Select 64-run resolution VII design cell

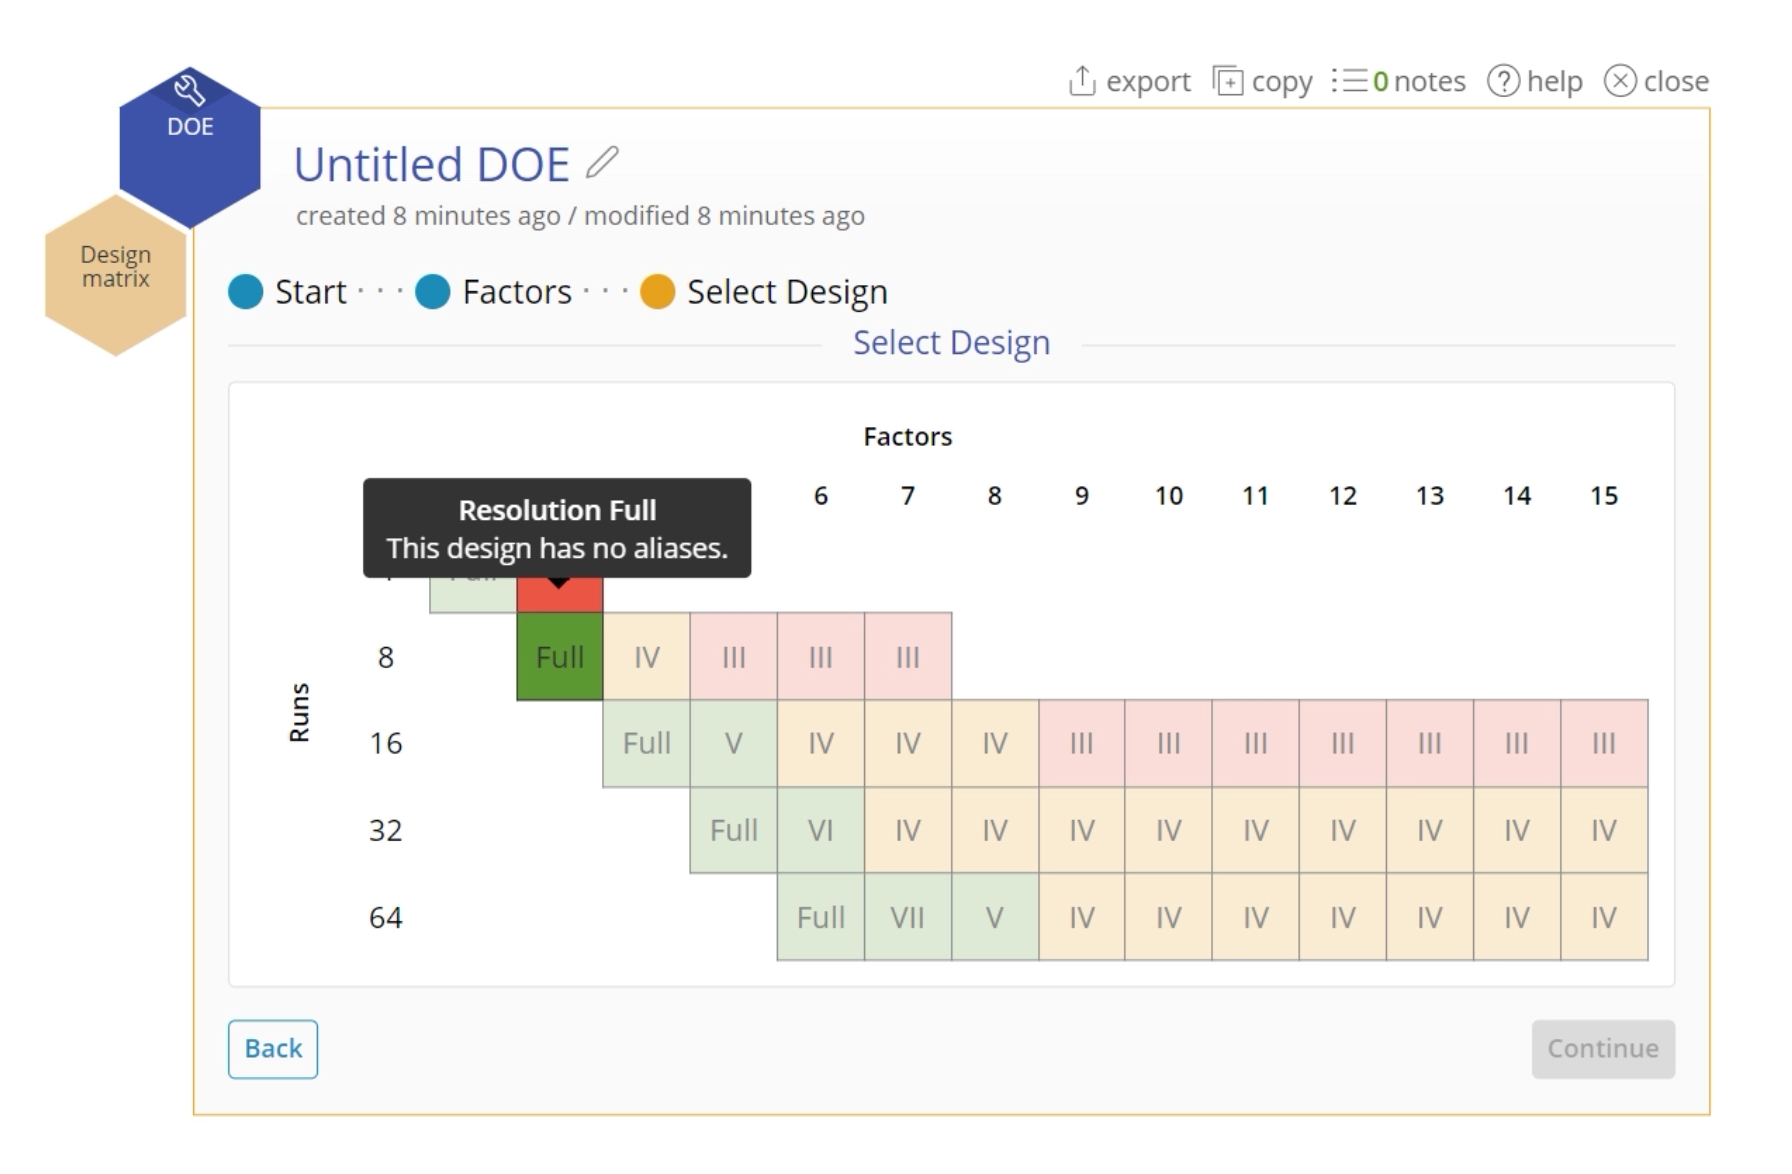click(908, 917)
